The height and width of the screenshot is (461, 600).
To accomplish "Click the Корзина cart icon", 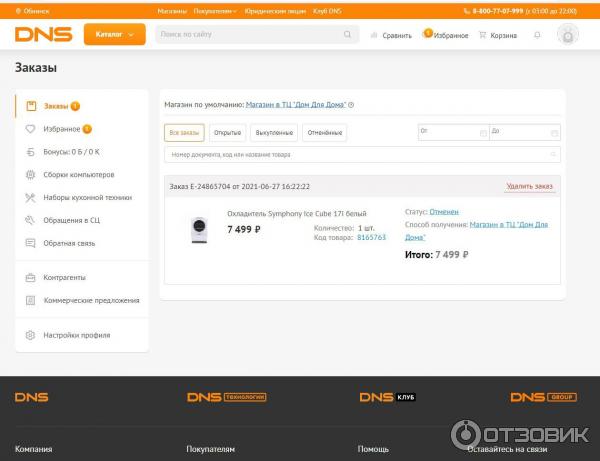I will pyautogui.click(x=482, y=35).
